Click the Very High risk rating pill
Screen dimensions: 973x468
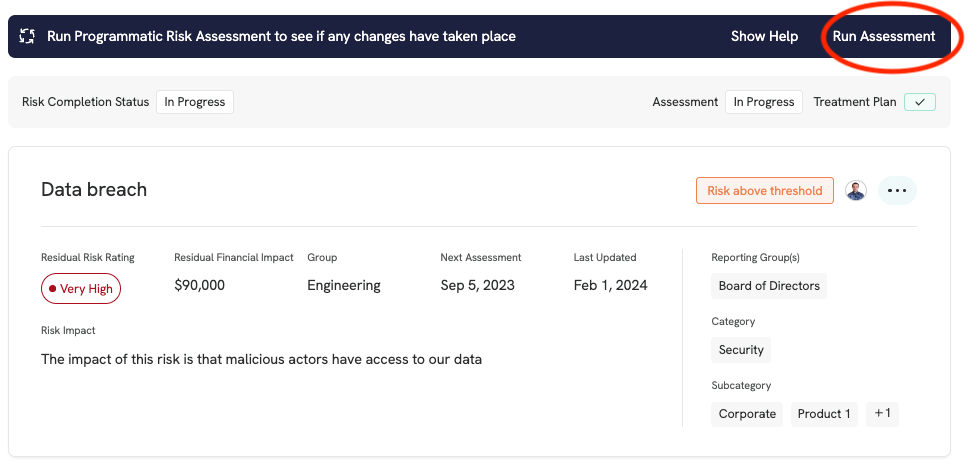81,289
